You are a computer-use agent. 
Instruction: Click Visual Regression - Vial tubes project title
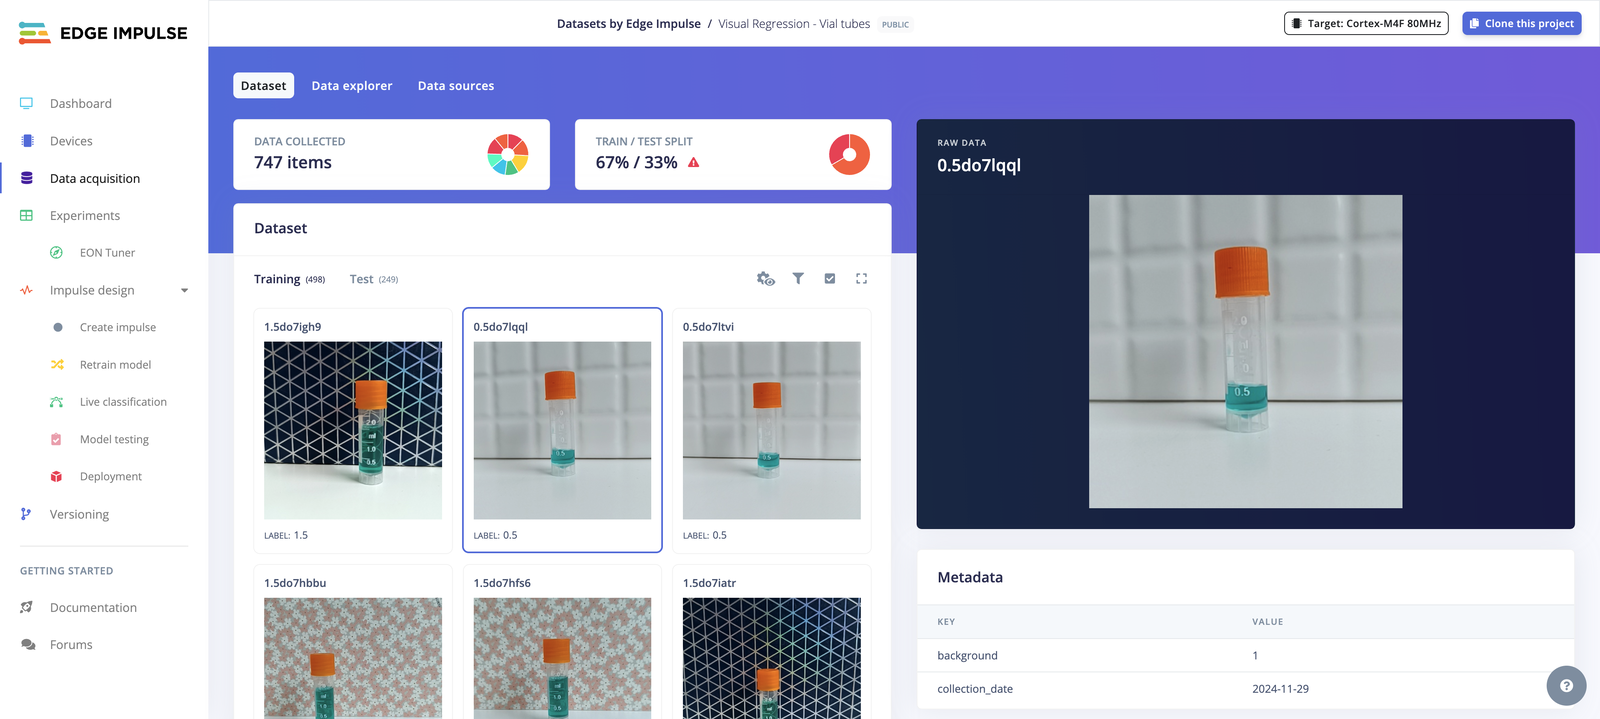pos(794,24)
